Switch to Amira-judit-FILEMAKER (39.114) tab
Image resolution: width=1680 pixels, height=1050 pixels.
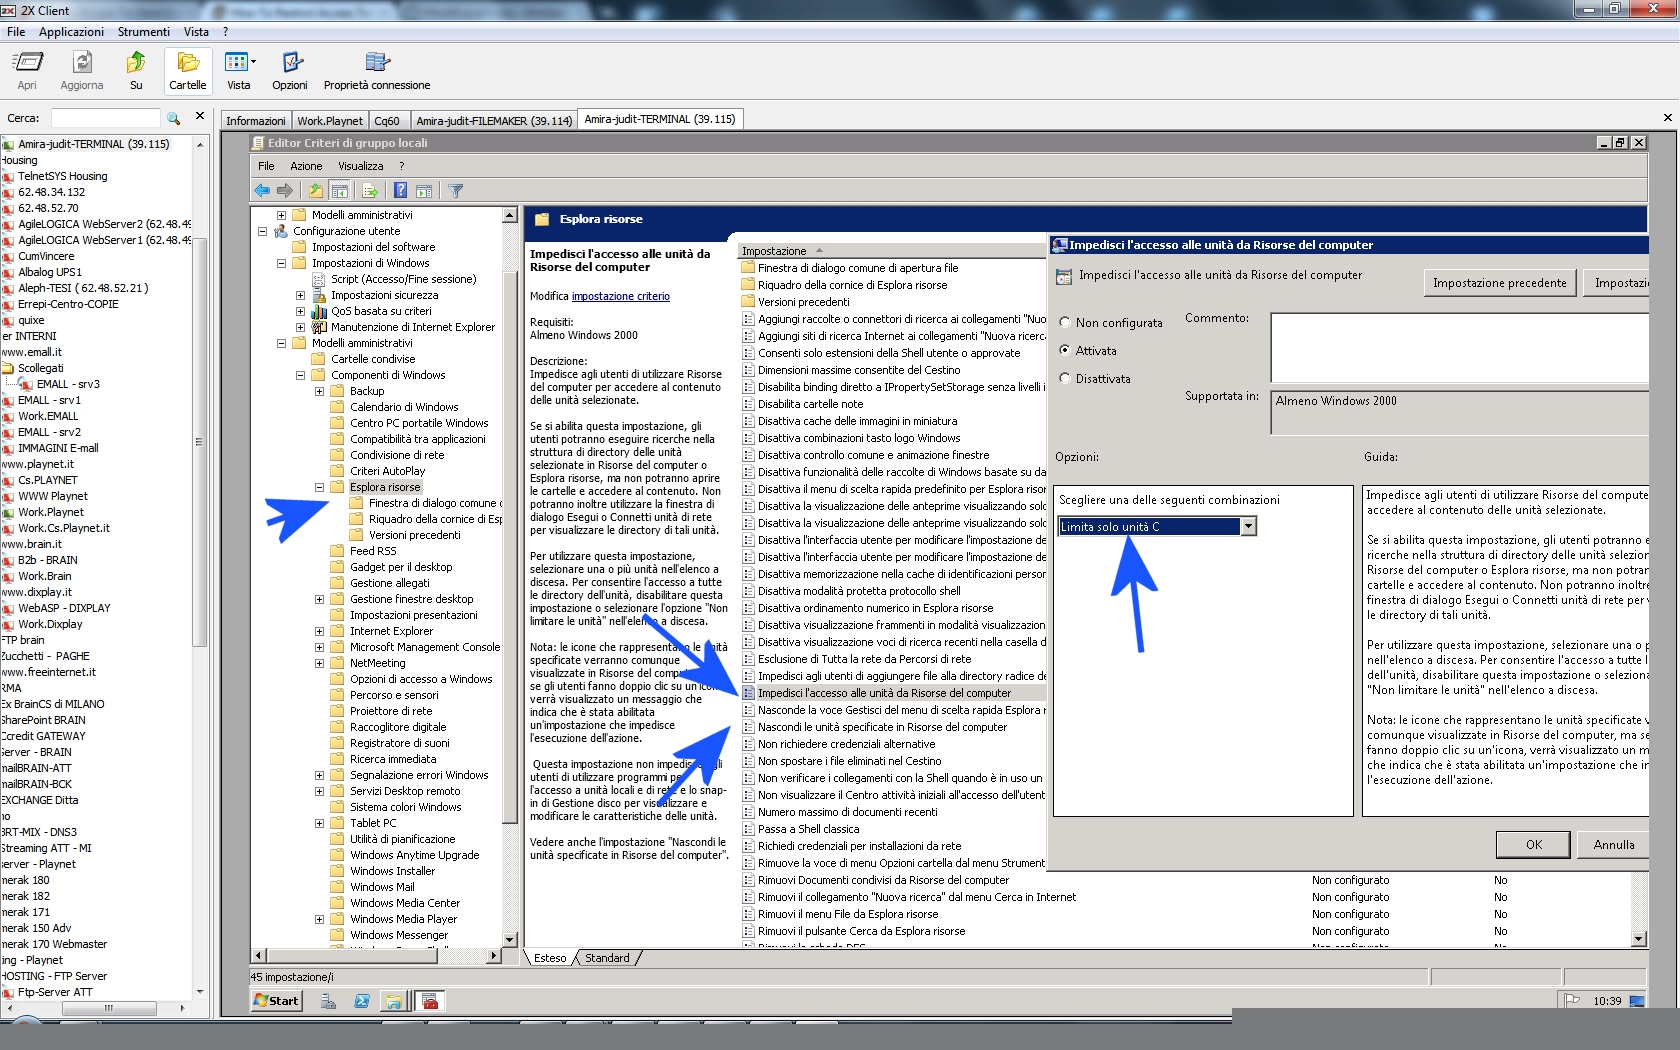[494, 120]
